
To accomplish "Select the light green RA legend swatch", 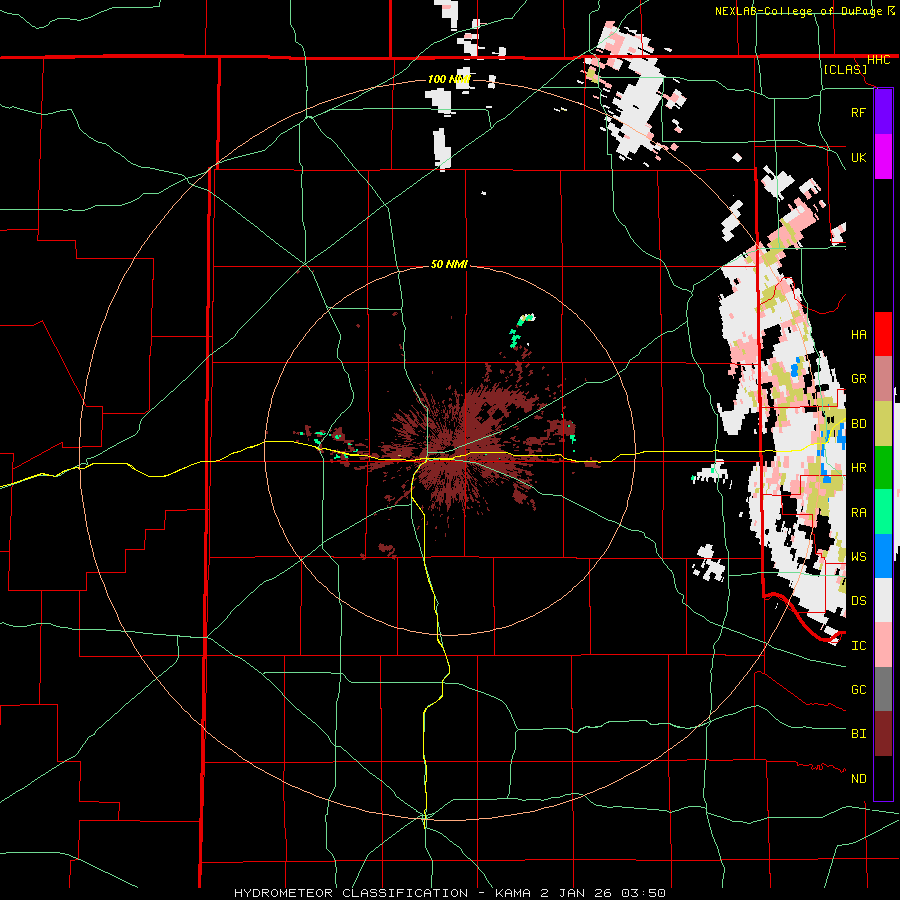I will click(x=883, y=512).
